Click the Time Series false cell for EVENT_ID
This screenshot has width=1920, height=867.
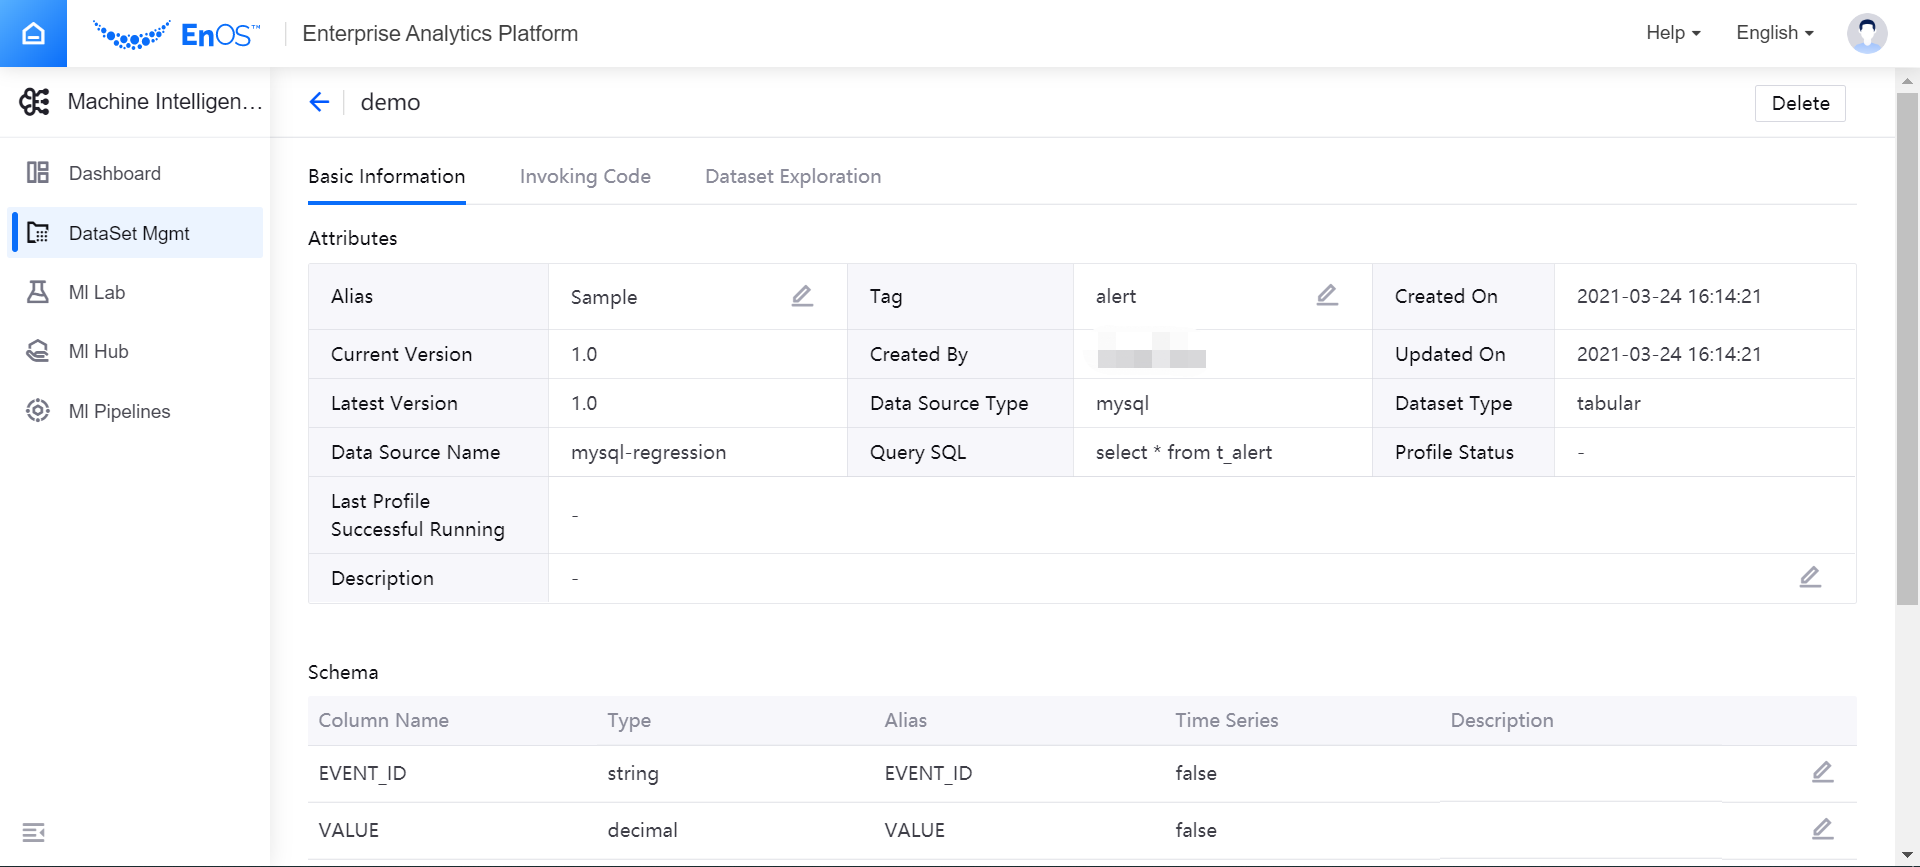point(1195,773)
